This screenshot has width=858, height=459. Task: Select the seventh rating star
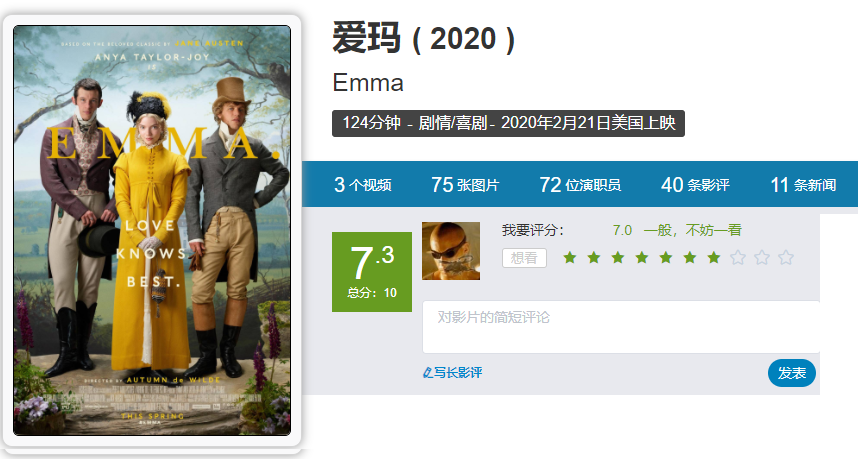pyautogui.click(x=714, y=257)
